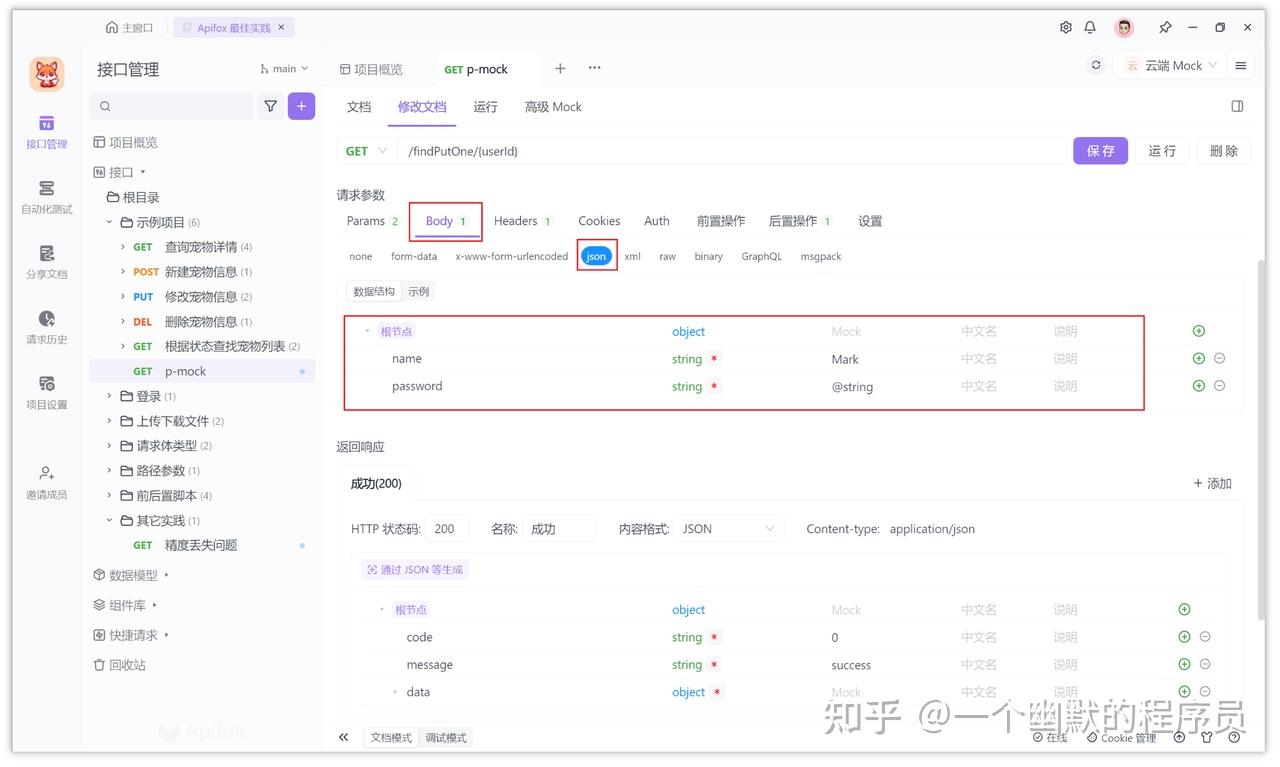The height and width of the screenshot is (767, 1280).
Task: Click the 保存 button
Action: click(x=1100, y=151)
